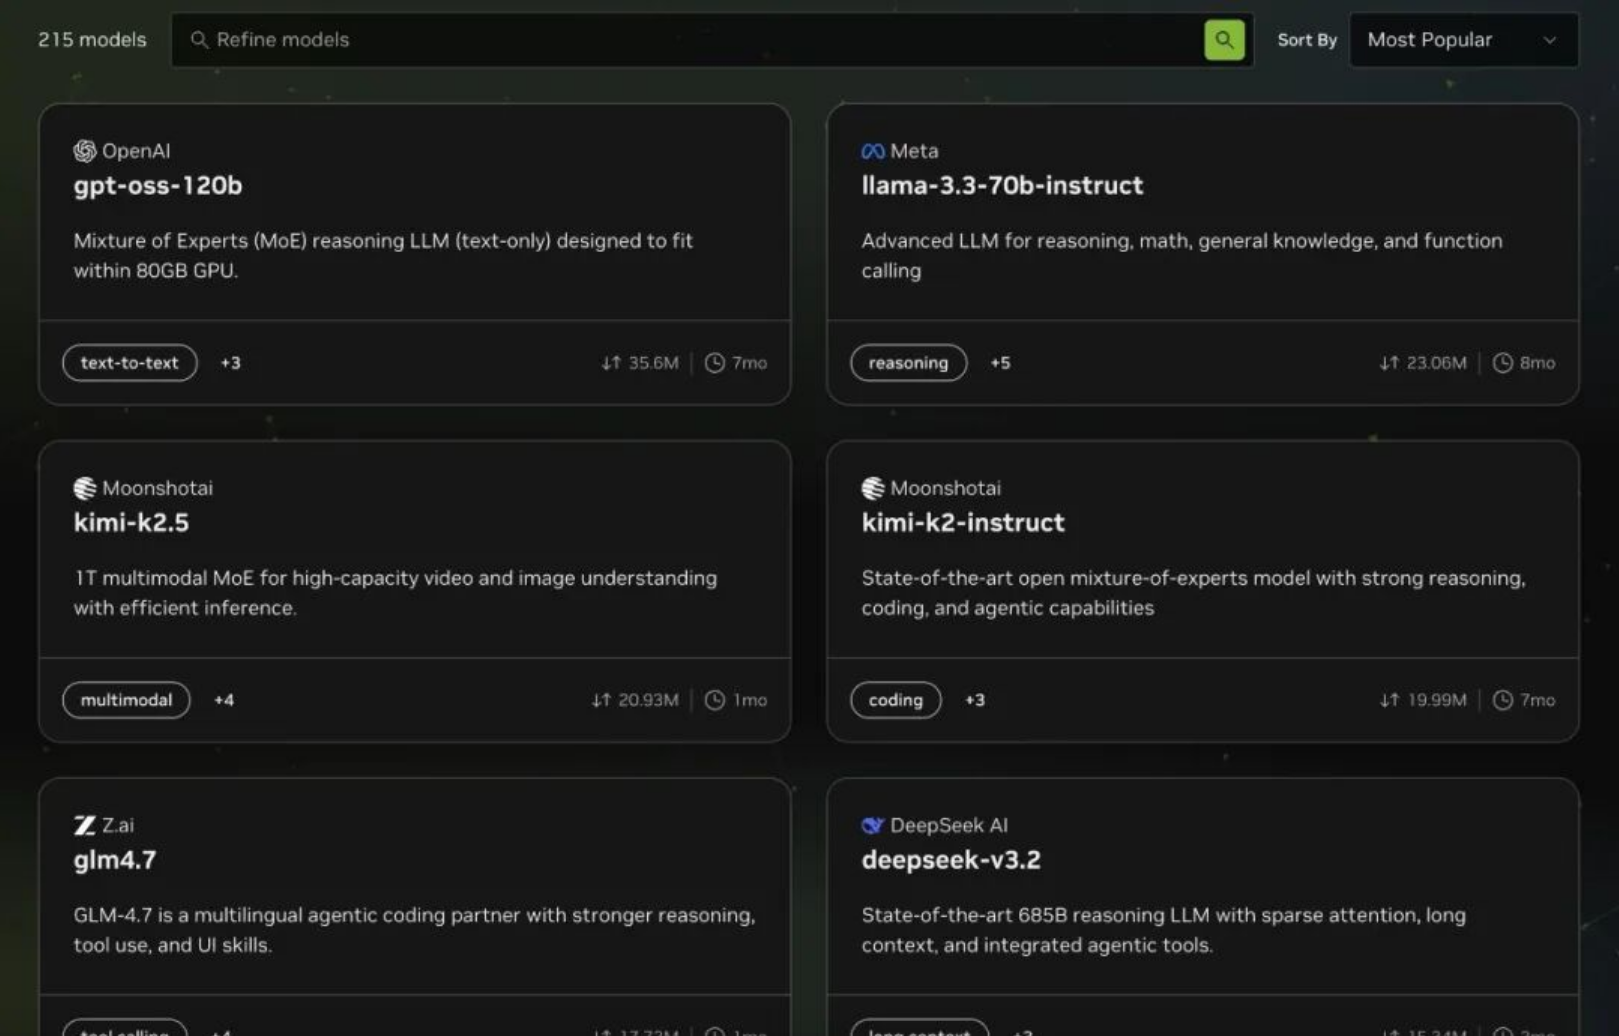1619x1036 pixels.
Task: Click the green search button
Action: point(1224,40)
